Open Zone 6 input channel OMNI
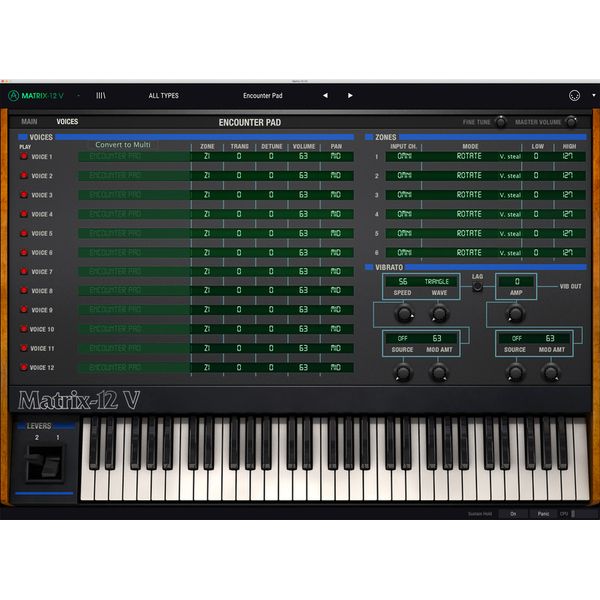This screenshot has width=600, height=600. [404, 253]
